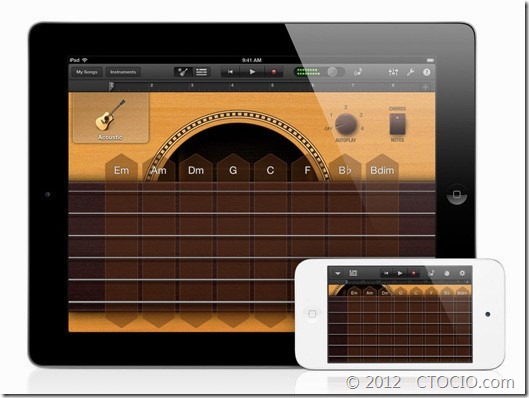The width and height of the screenshot is (529, 398).
Task: Play the song on iPod
Action: pos(400,273)
